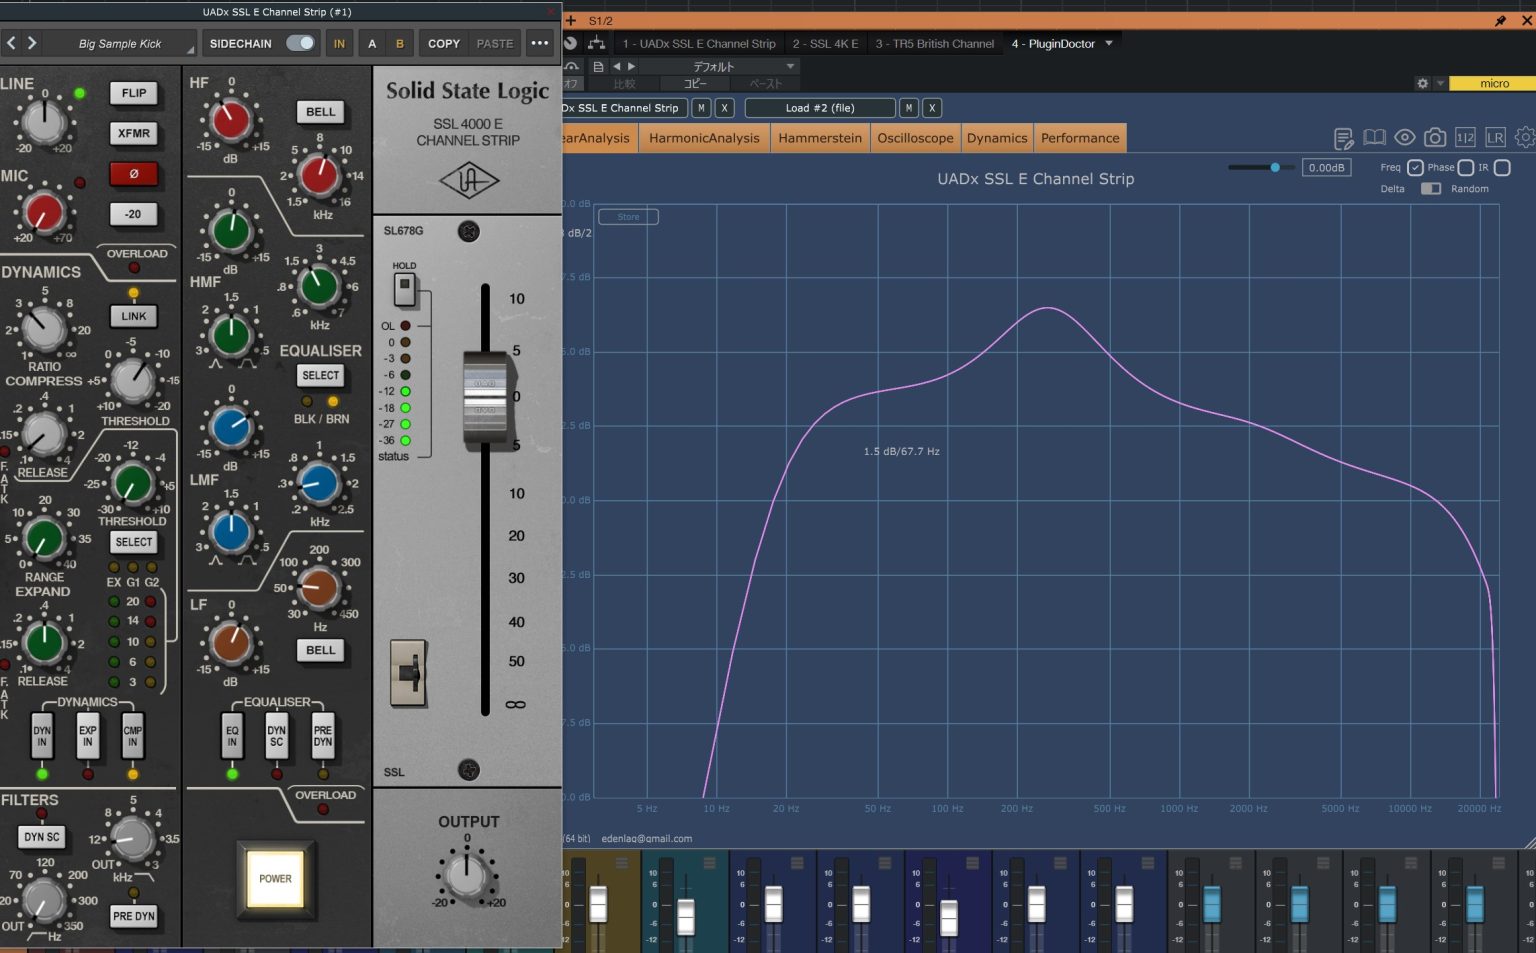The height and width of the screenshot is (953, 1536).
Task: Enable the Phase checkbox
Action: point(1465,168)
